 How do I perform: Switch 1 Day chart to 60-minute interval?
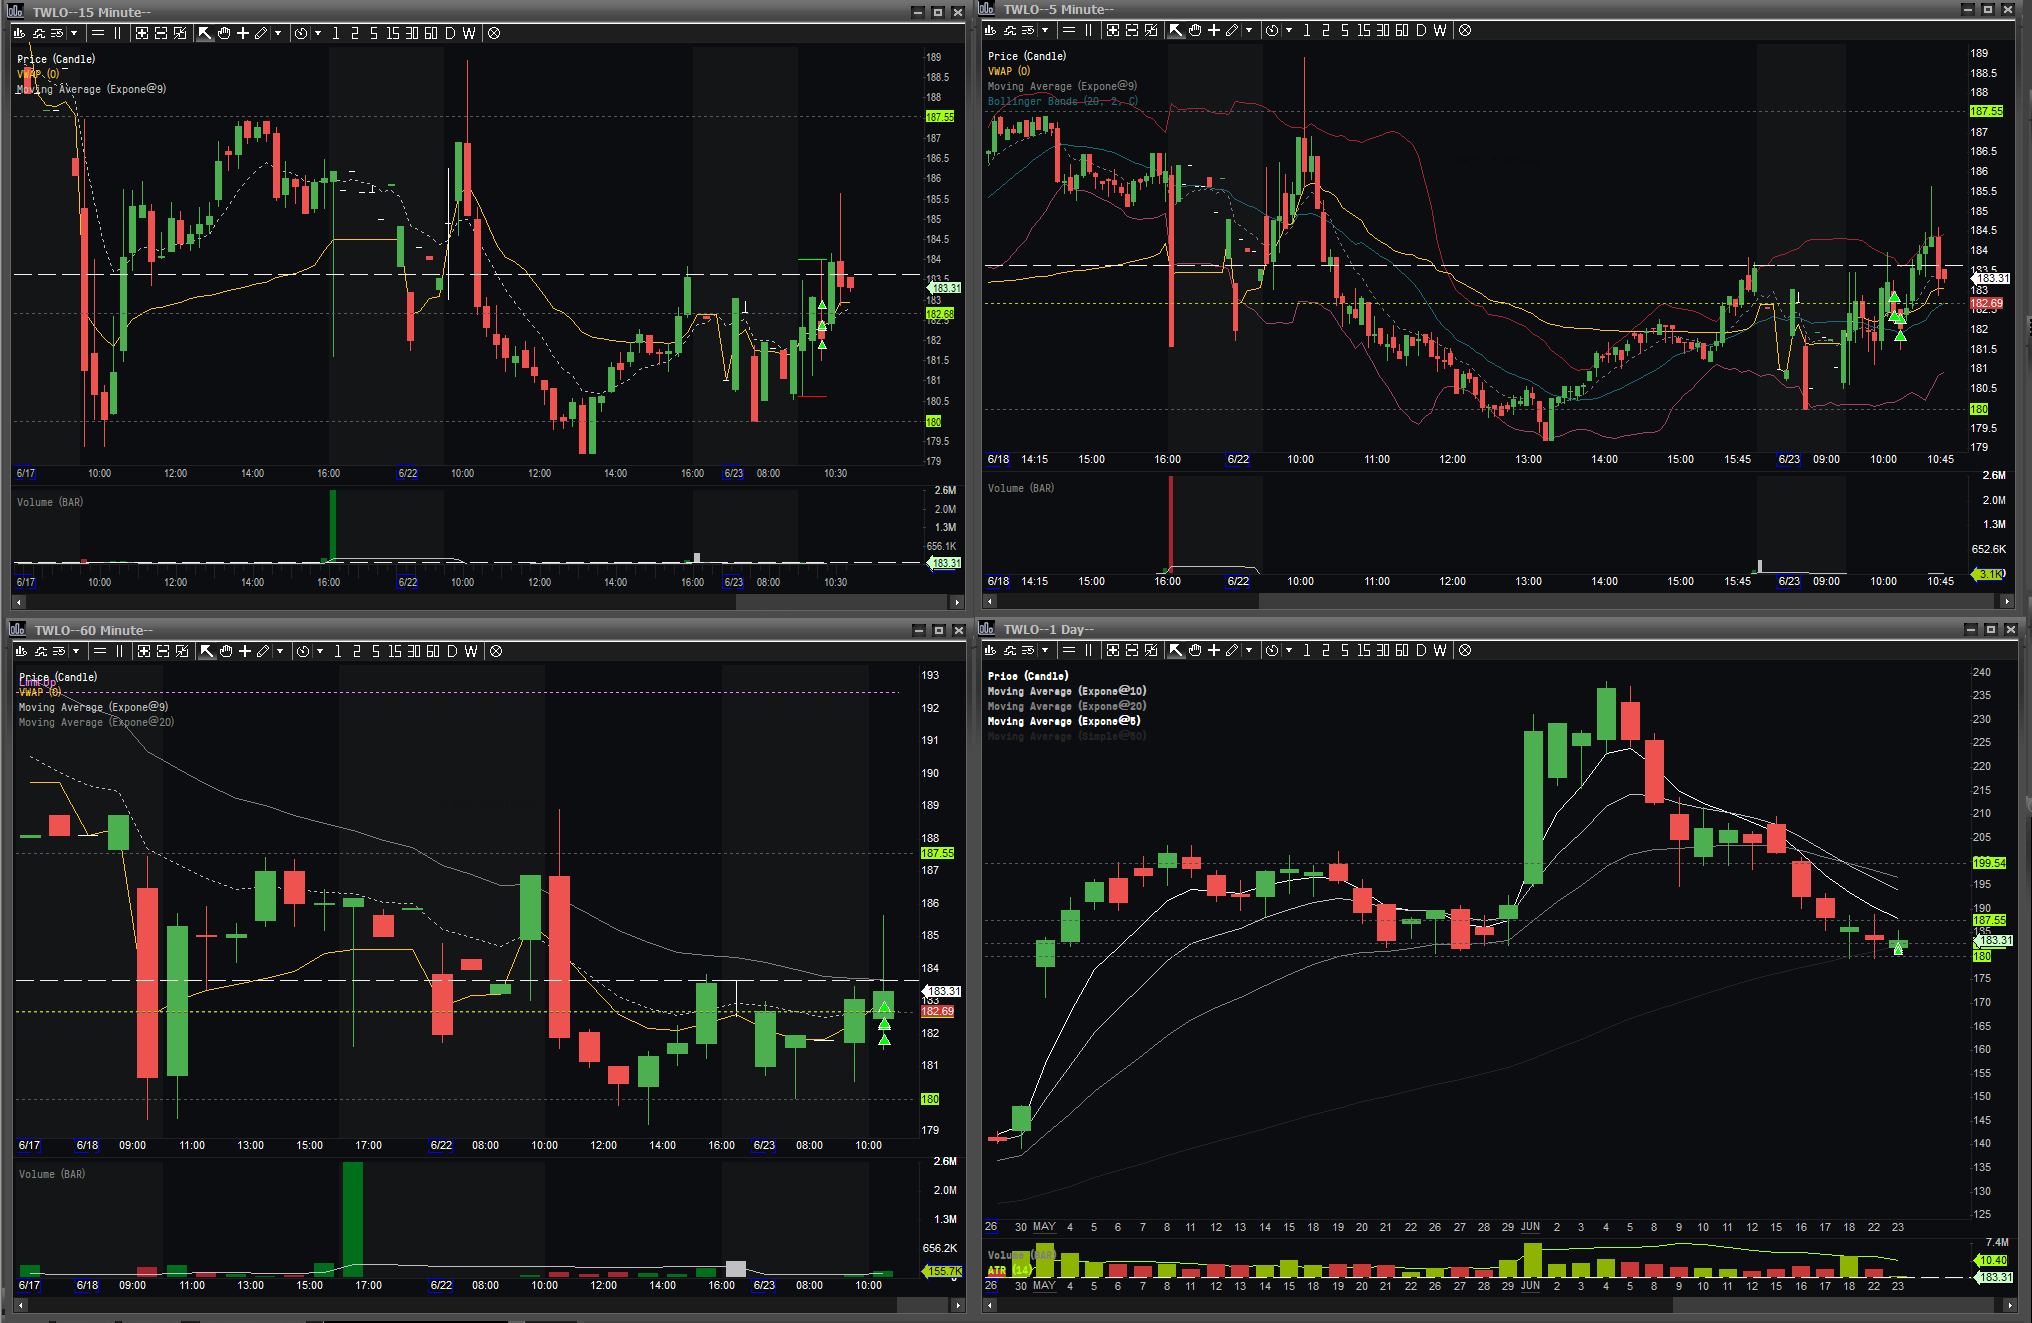pyautogui.click(x=1402, y=650)
